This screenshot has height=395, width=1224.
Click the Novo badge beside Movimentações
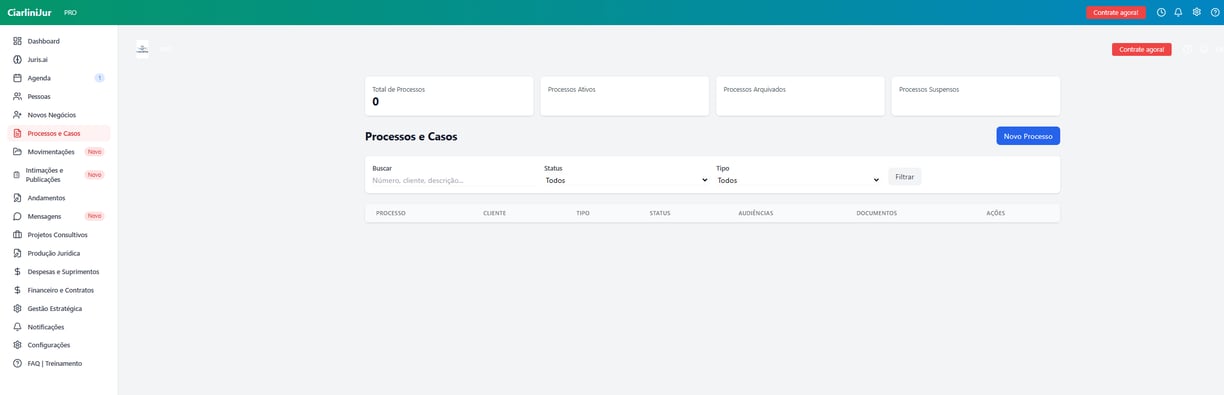(x=94, y=152)
